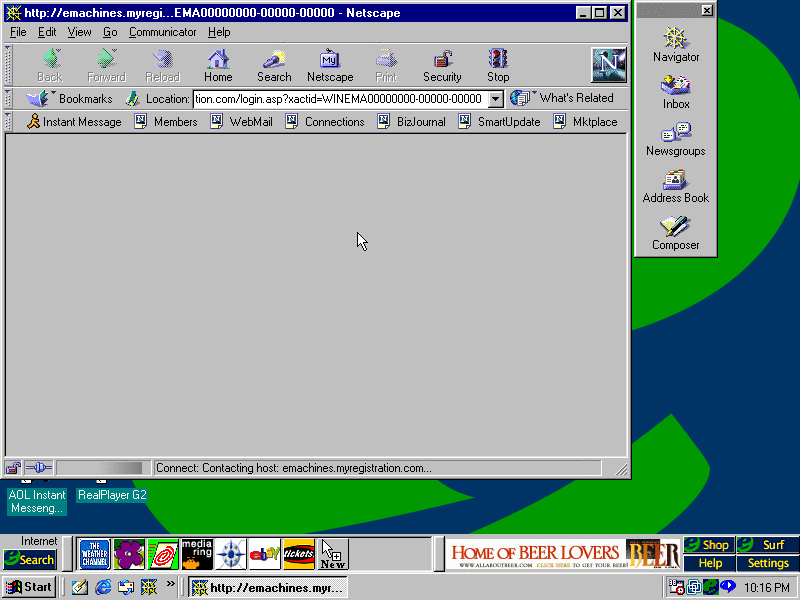Open the Bookmarks dropdown menu
800x600 pixels.
[70, 99]
